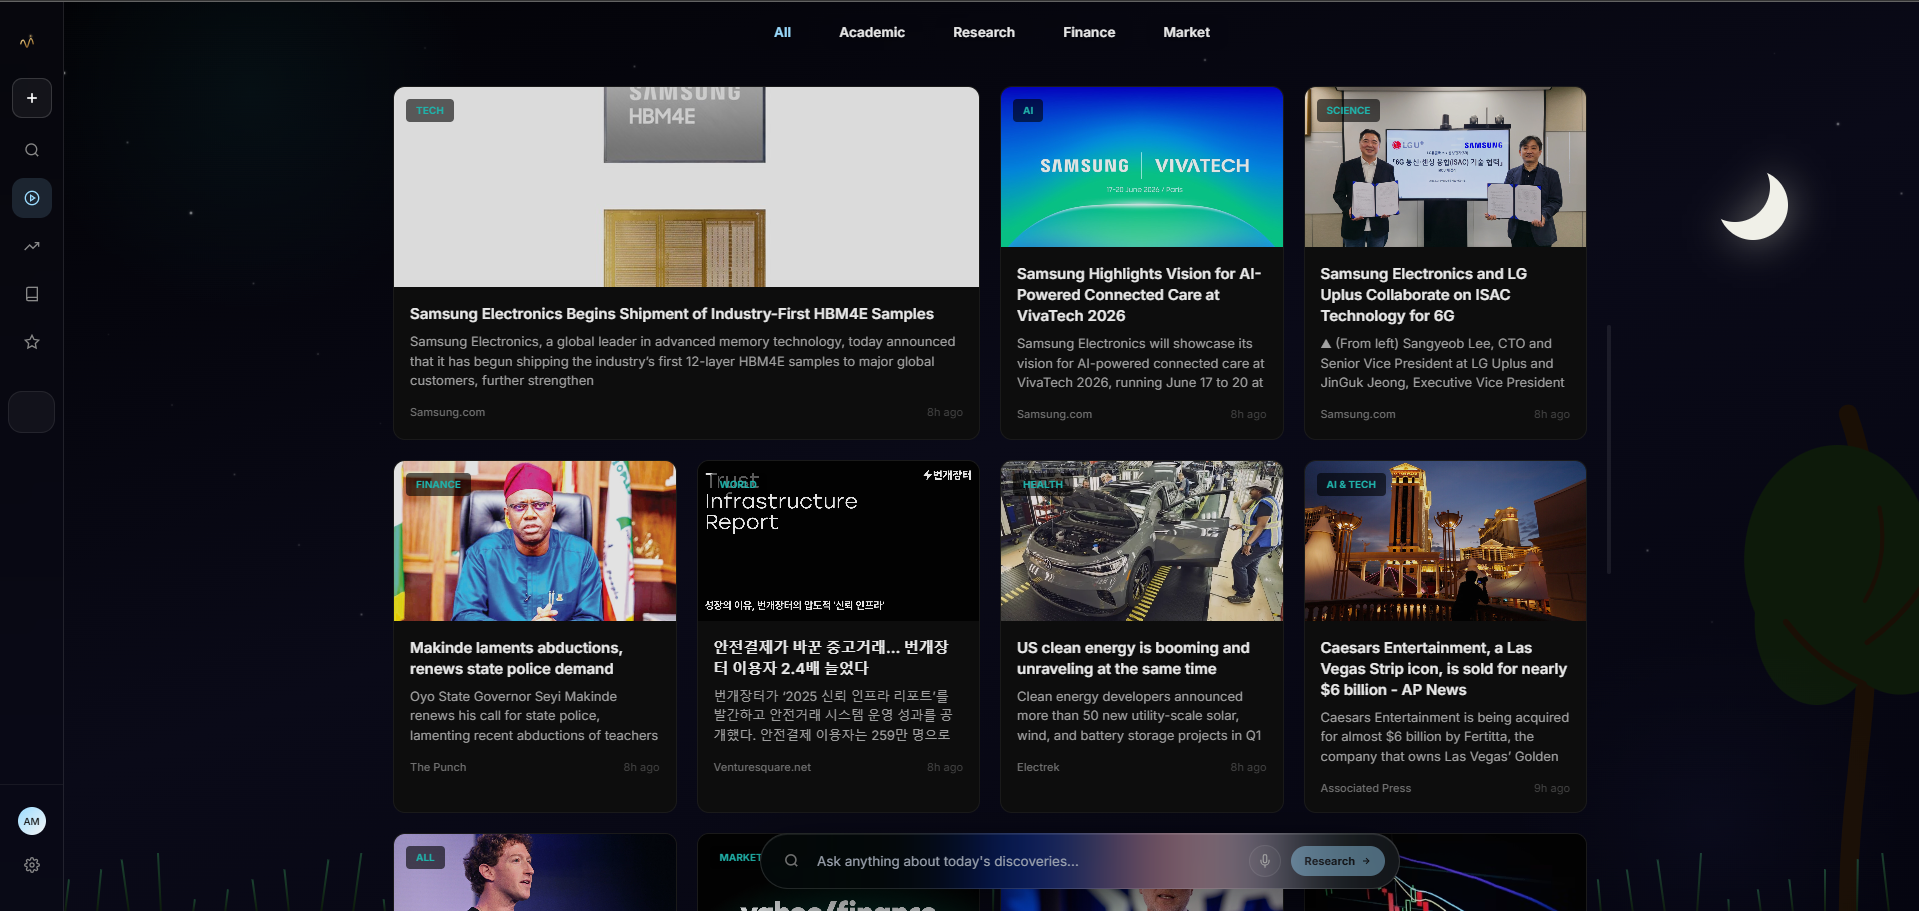This screenshot has height=911, width=1919.
Task: Focus the Ask anything input field
Action: (1025, 861)
